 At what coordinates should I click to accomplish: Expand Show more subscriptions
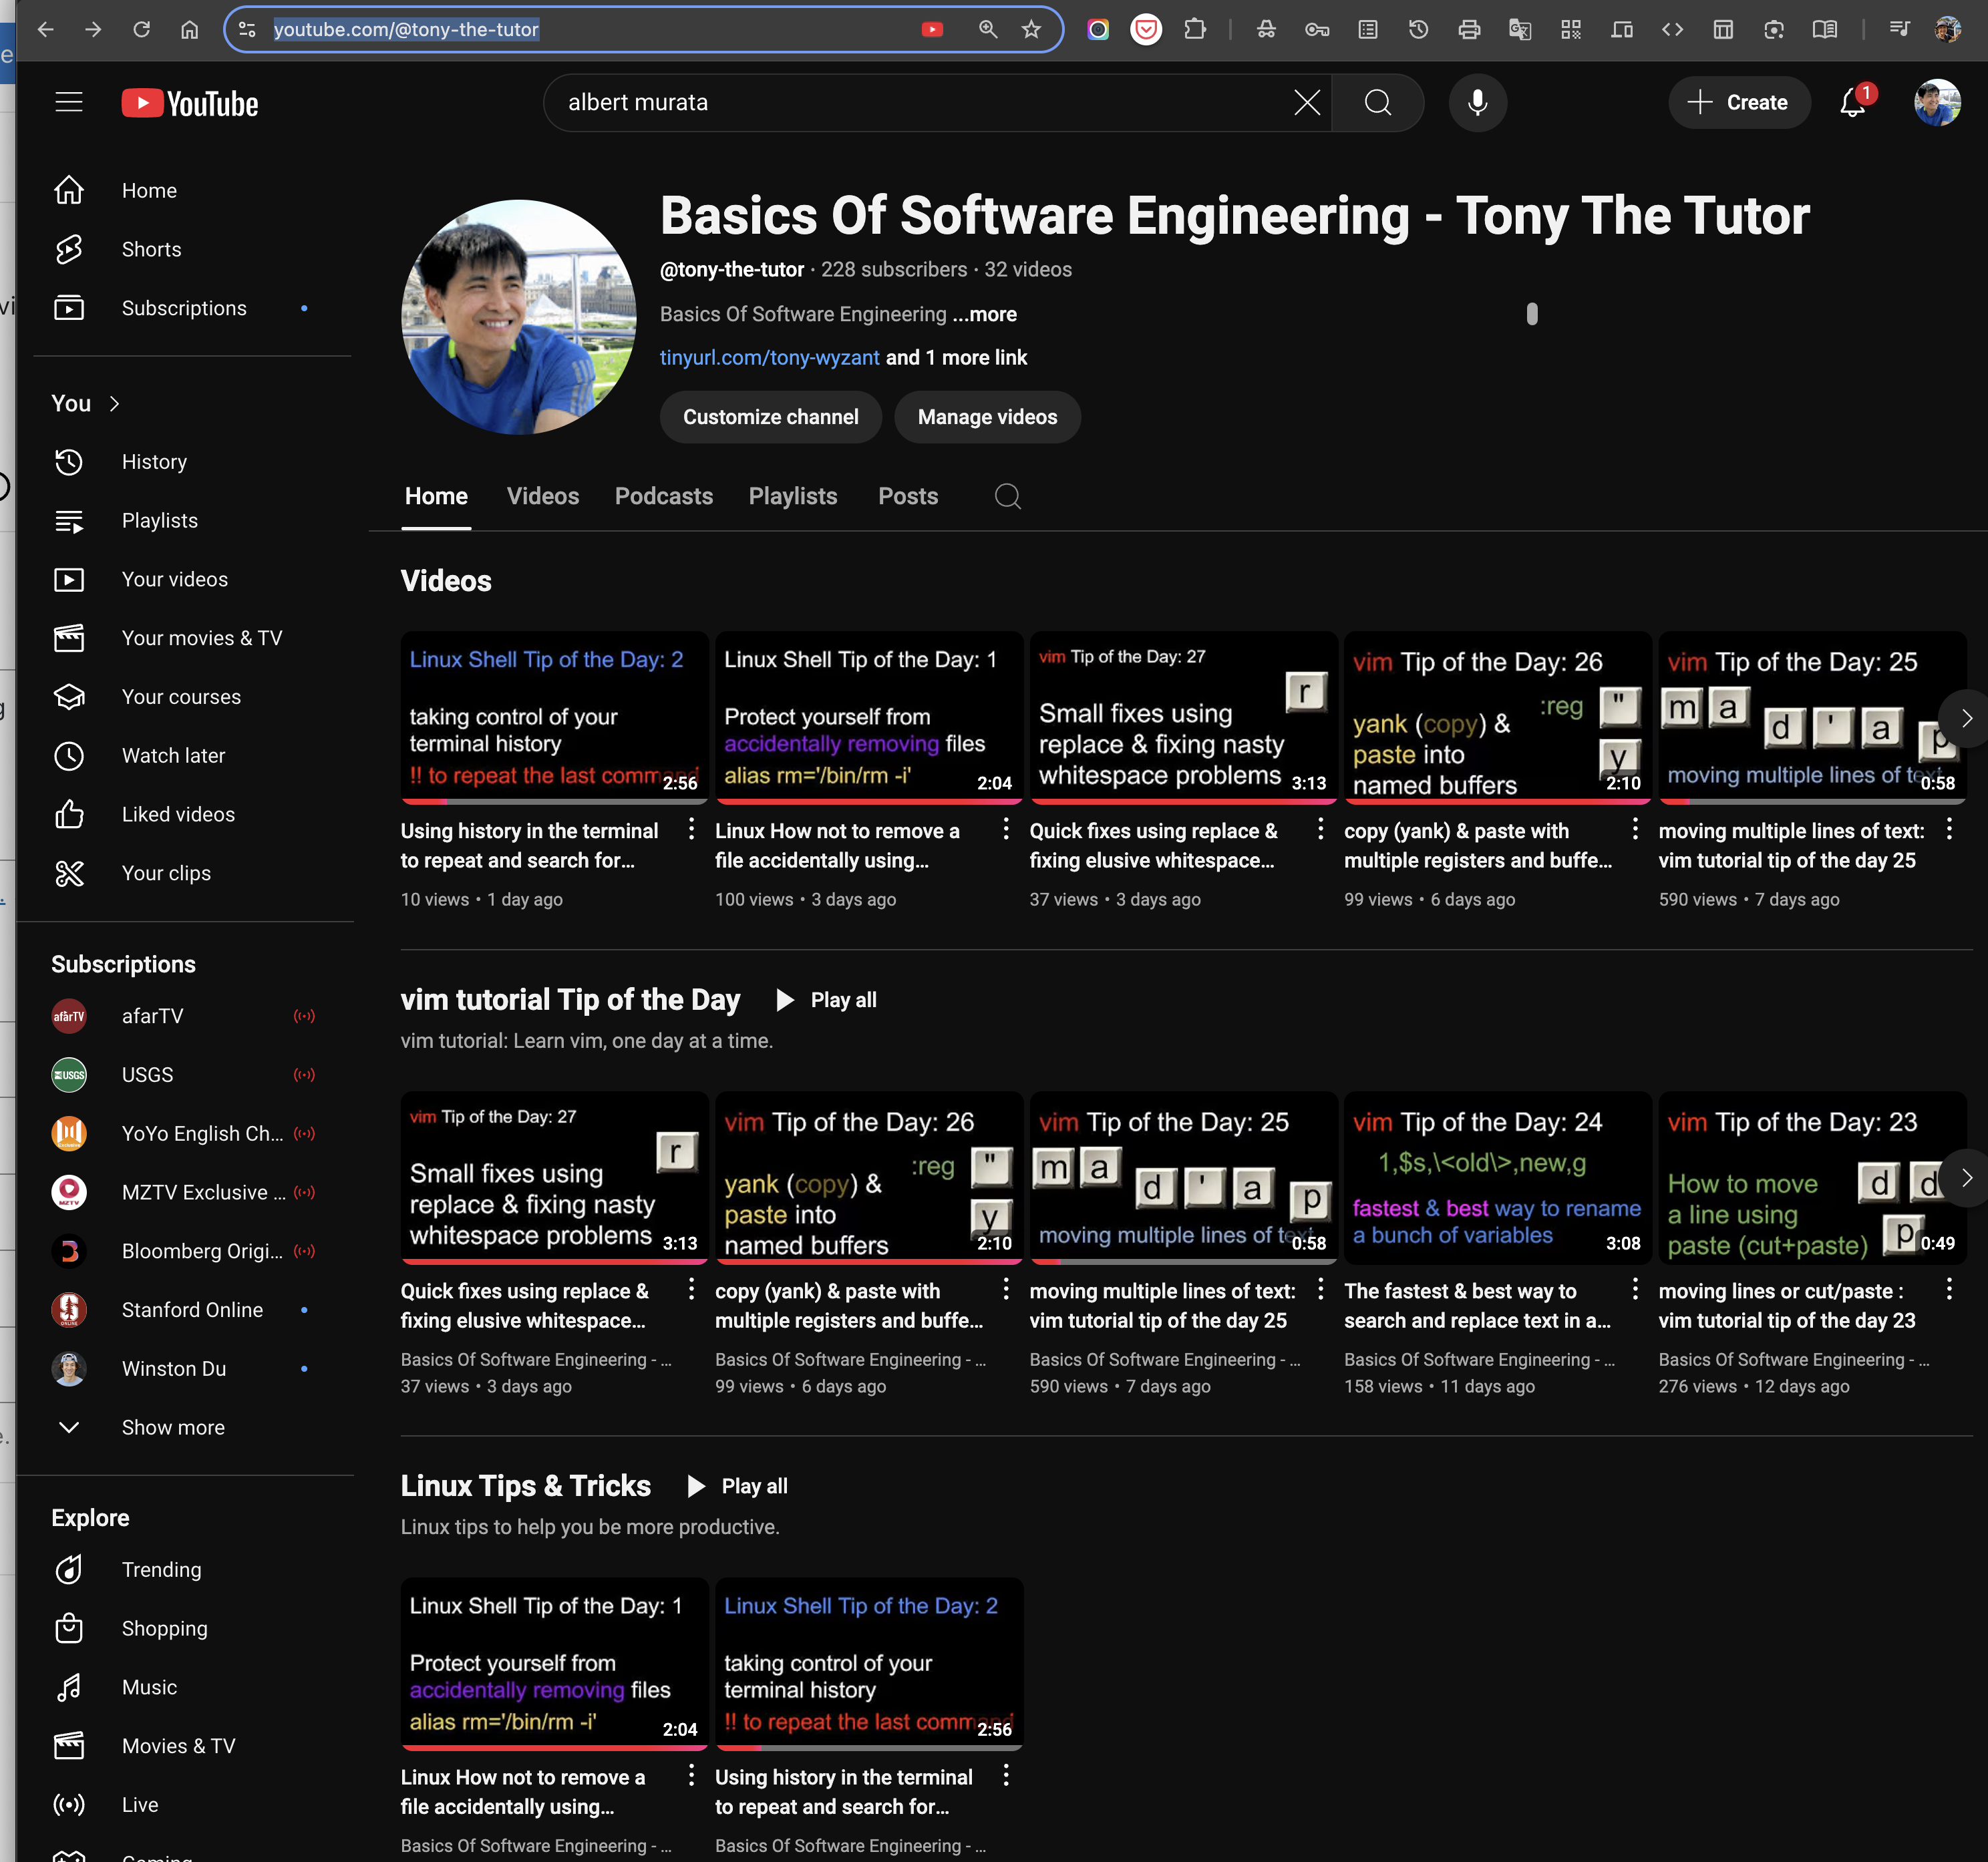click(172, 1427)
